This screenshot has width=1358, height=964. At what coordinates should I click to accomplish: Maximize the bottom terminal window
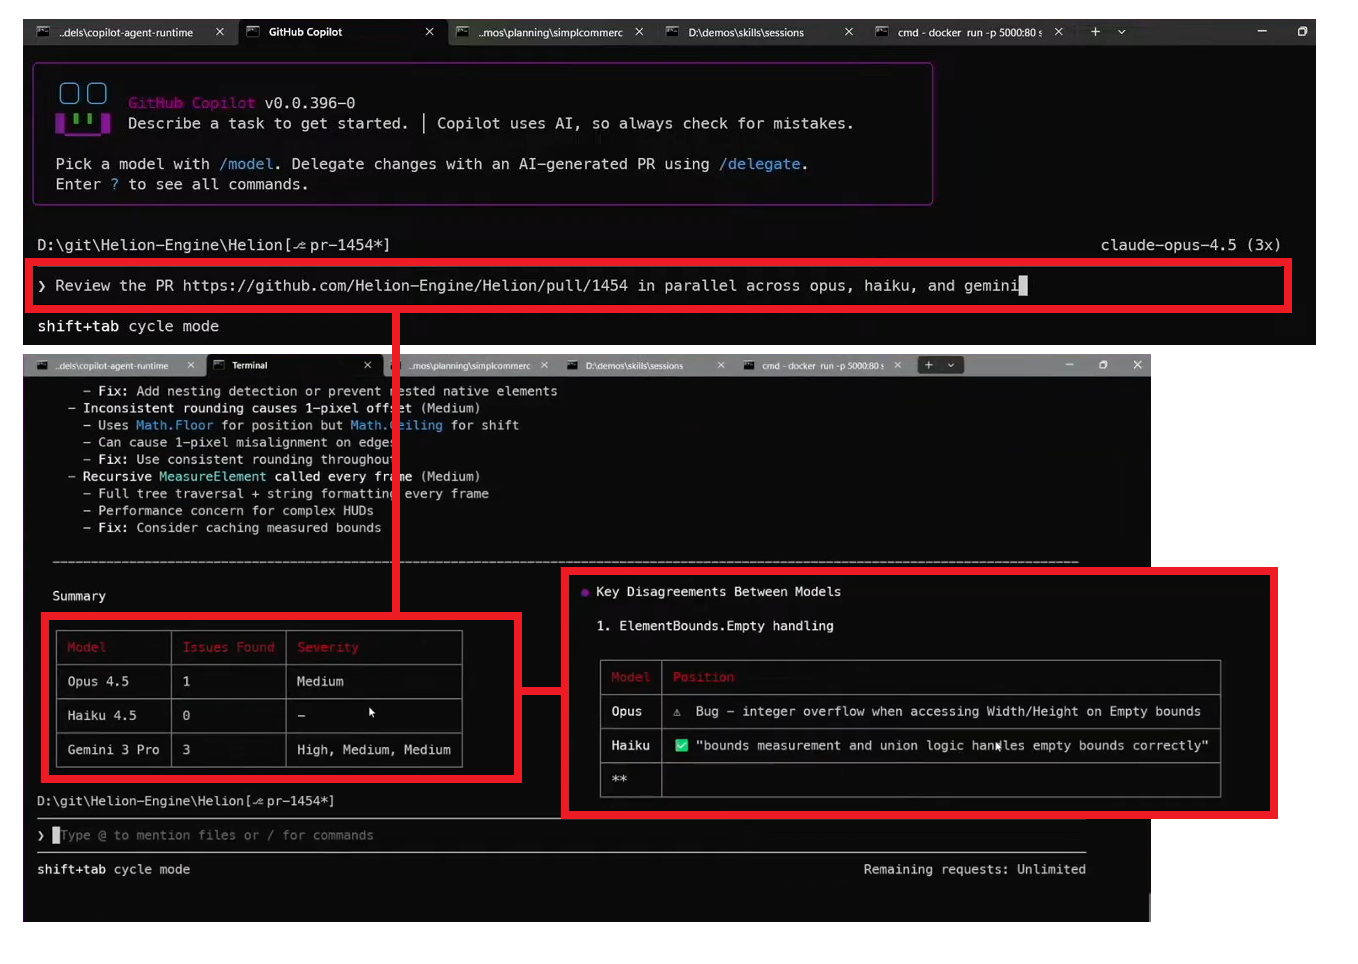(x=1103, y=366)
